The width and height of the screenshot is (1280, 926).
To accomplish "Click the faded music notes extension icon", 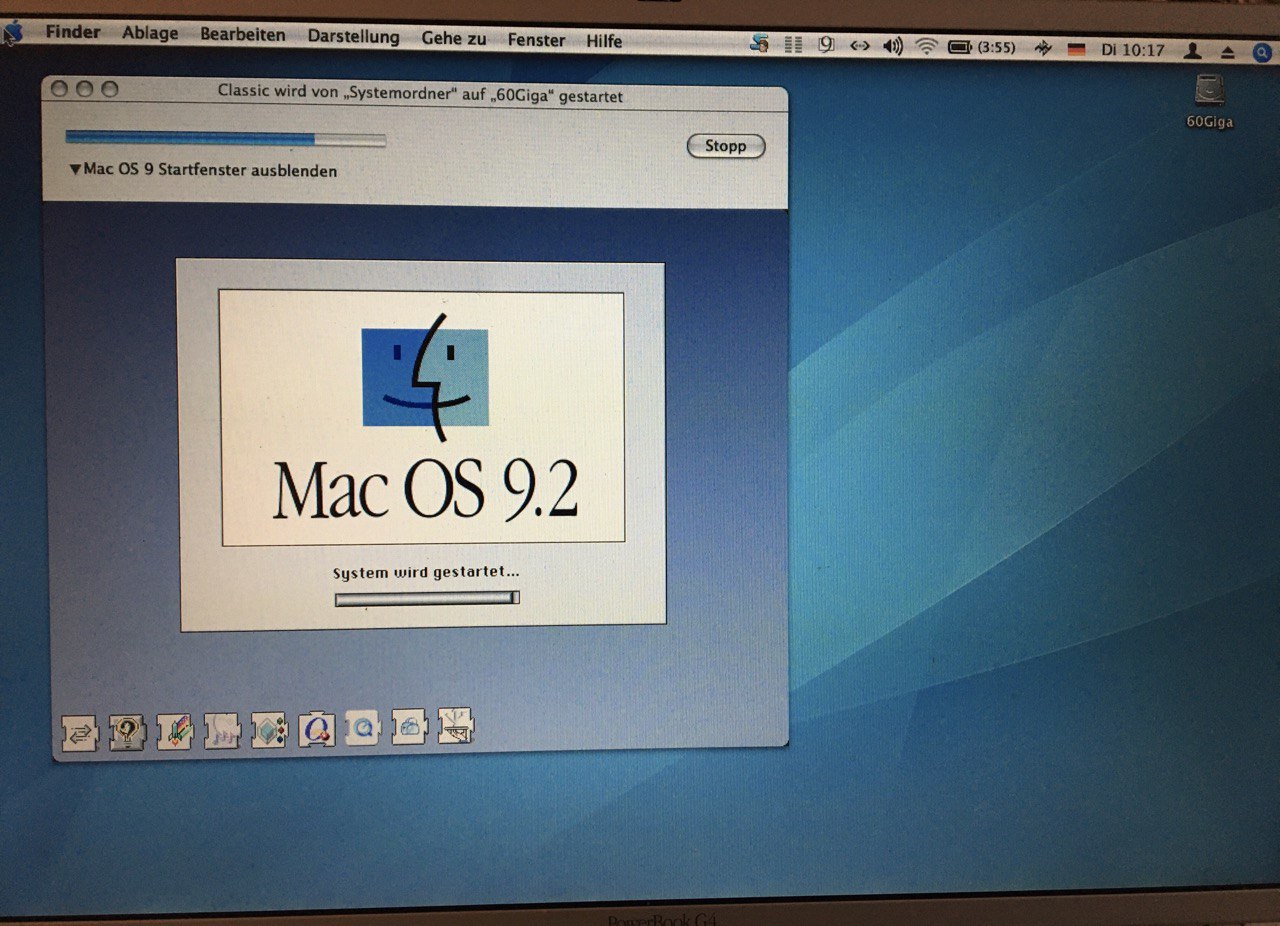I will click(222, 731).
